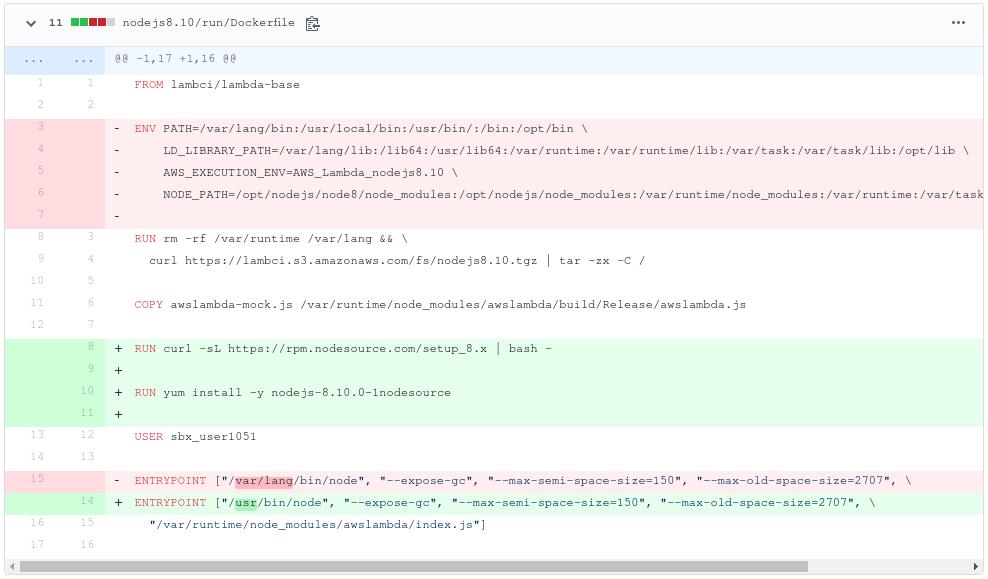
Task: Select the line 'FROM lambci/lambda-base'
Action: [216, 84]
